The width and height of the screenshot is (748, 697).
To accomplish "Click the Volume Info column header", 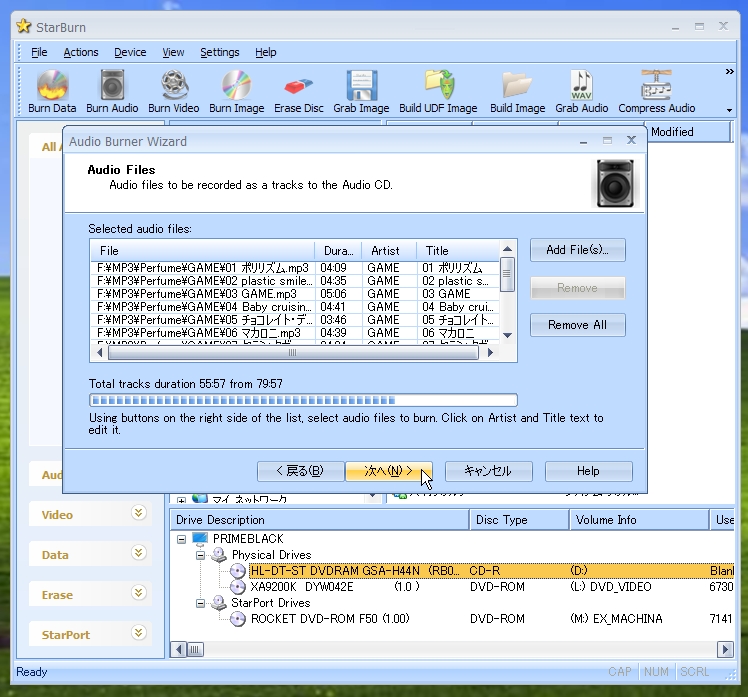I will (x=639, y=520).
